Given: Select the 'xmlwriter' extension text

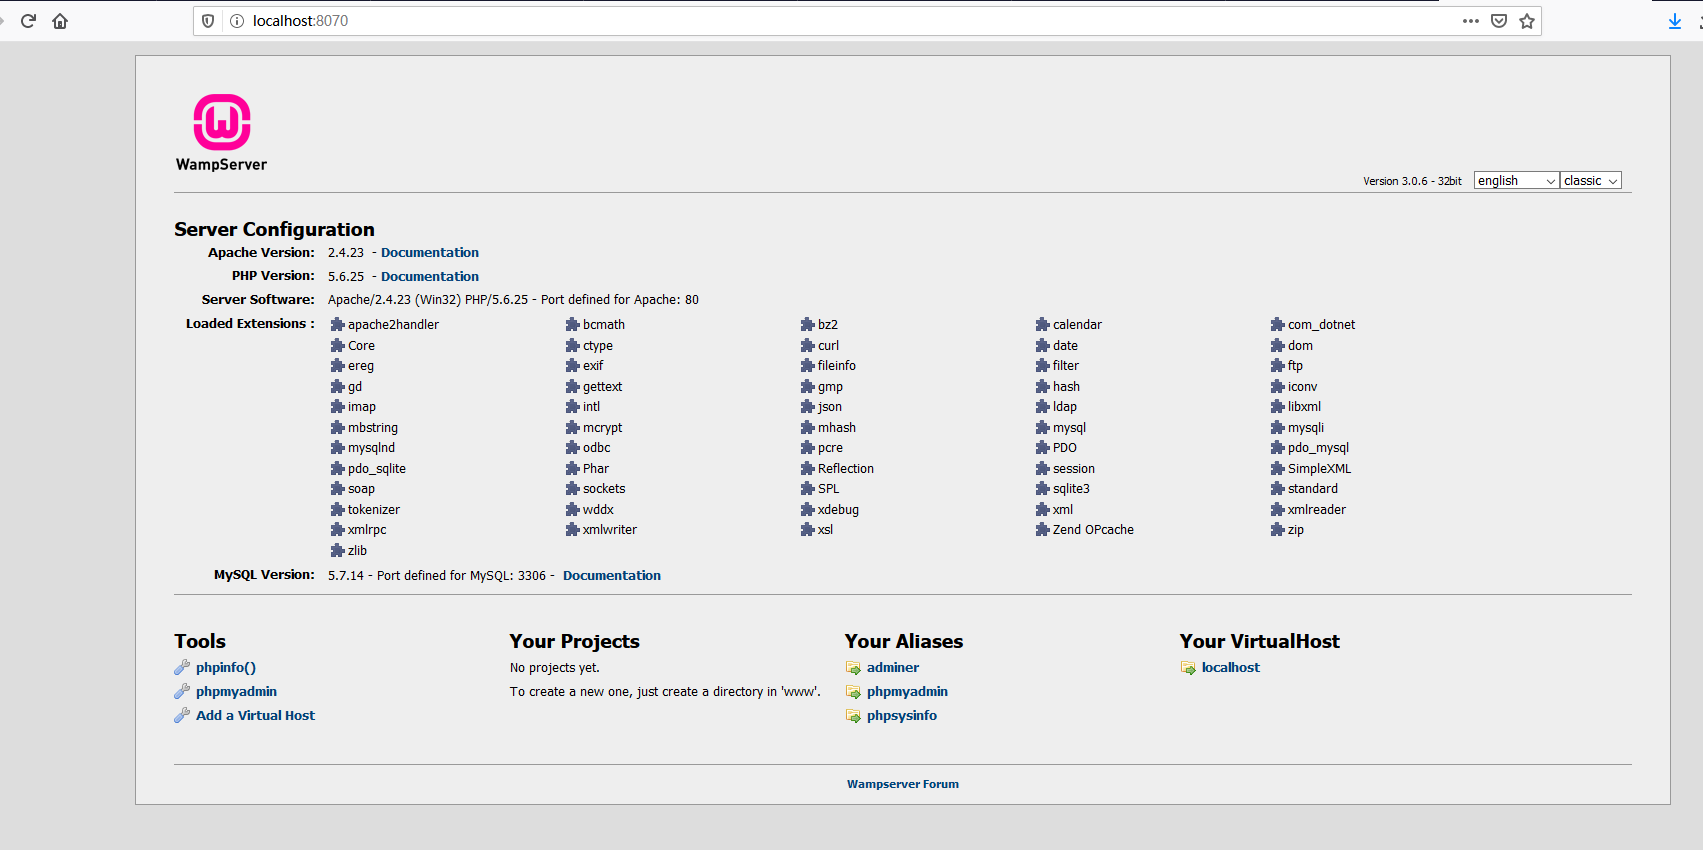Looking at the screenshot, I should point(610,530).
